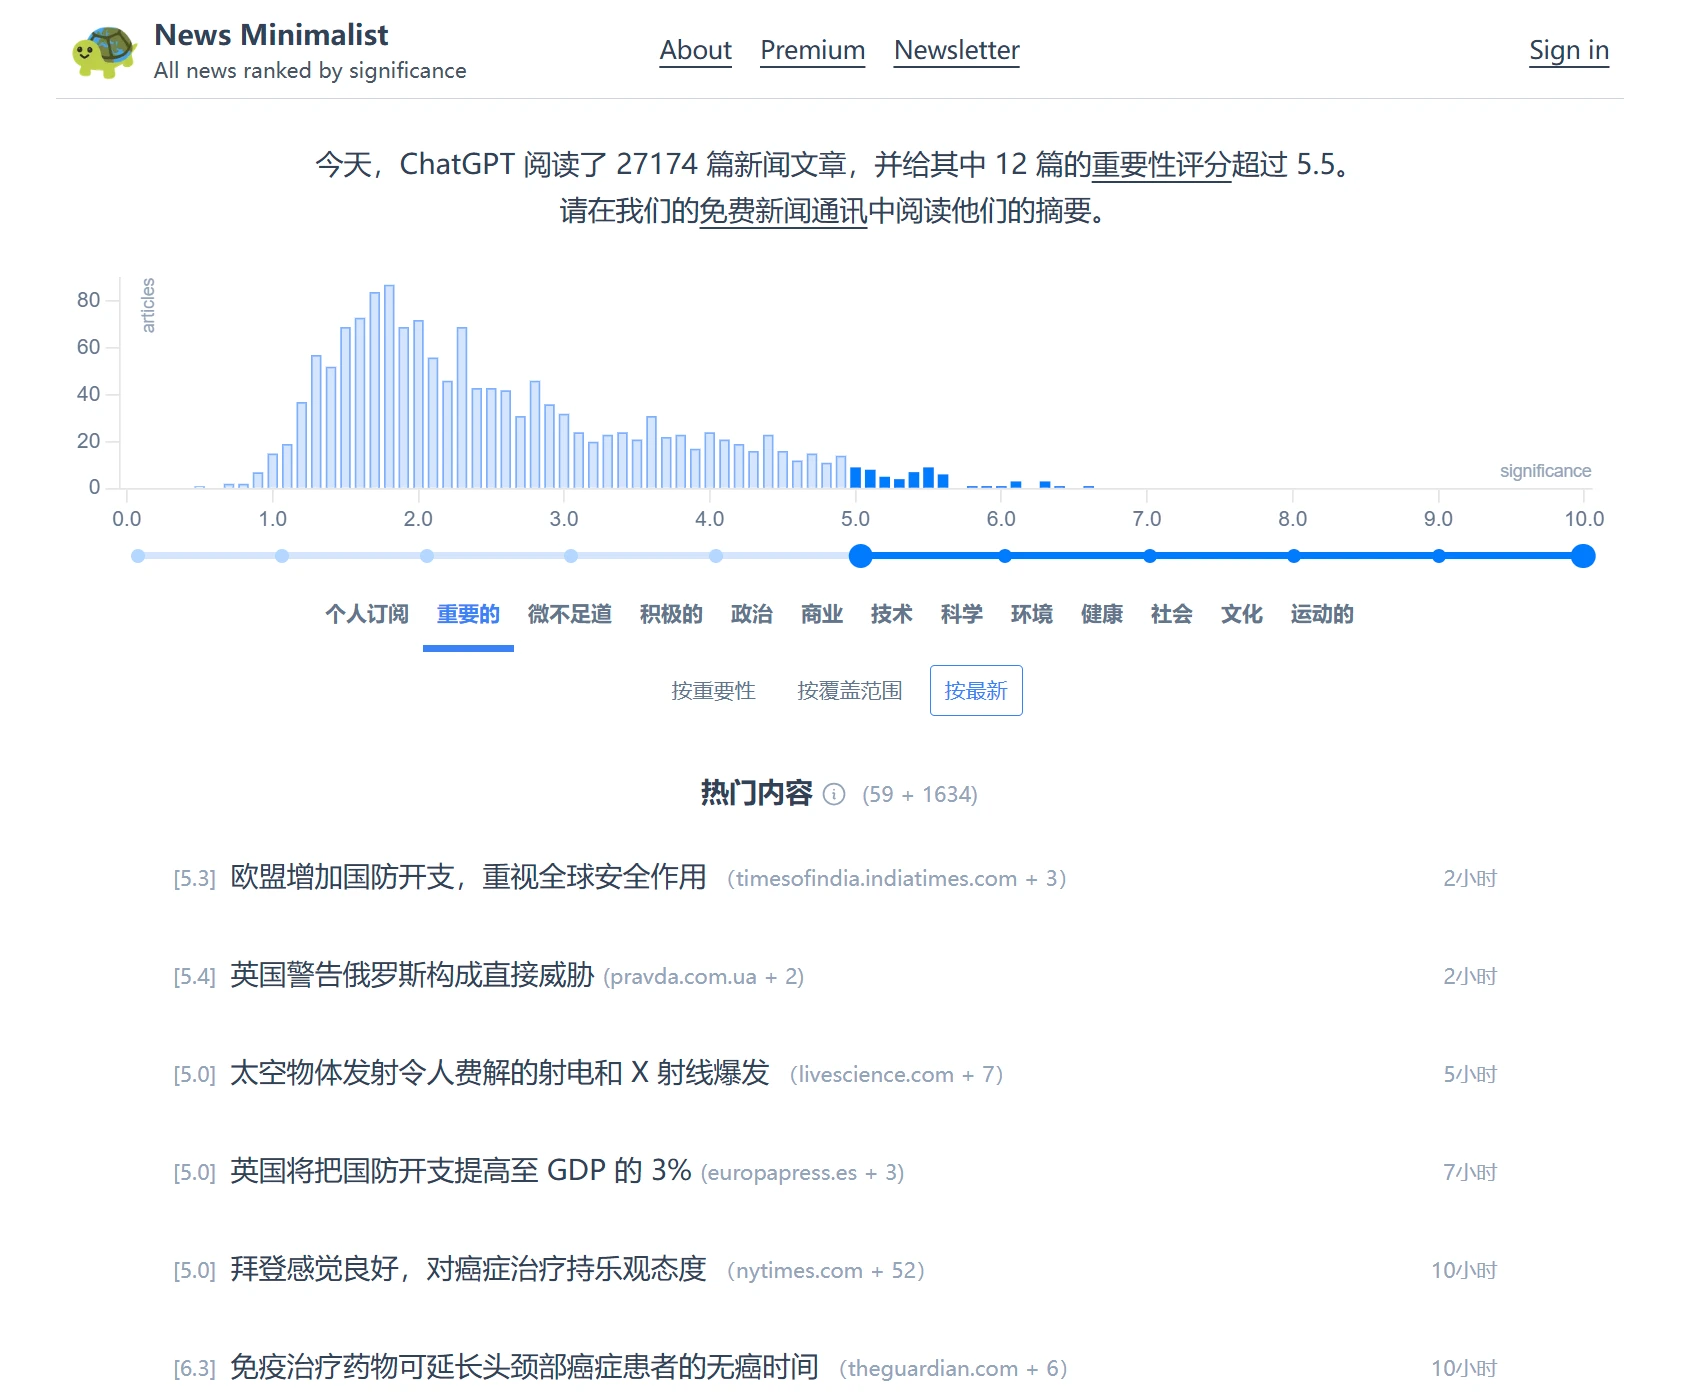Open the Premium page link
The height and width of the screenshot is (1397, 1708).
point(813,50)
